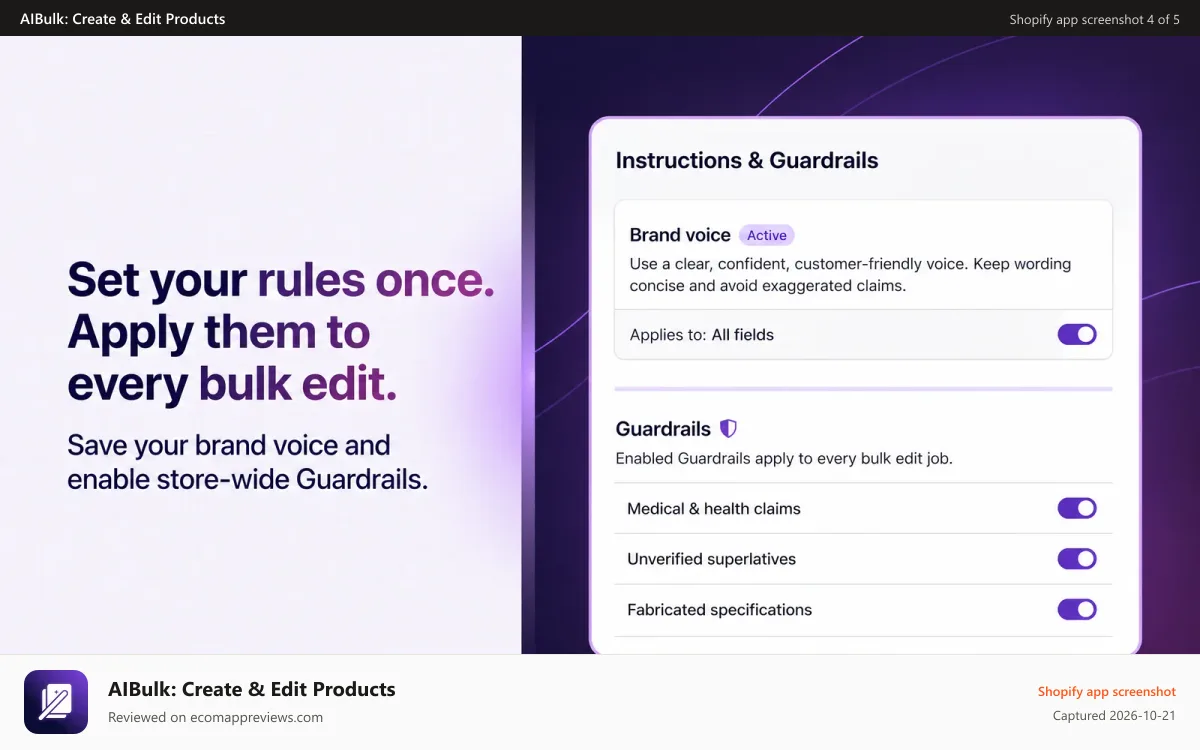Click 'Shopify app screenshot 4 of 5' counter
This screenshot has height=750, width=1200.
click(x=1094, y=19)
